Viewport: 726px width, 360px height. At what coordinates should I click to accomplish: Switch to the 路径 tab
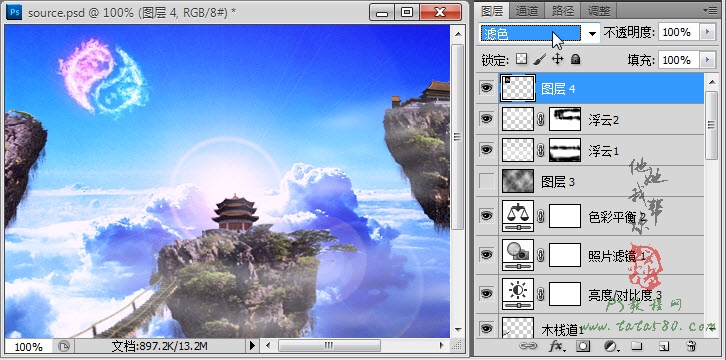coord(563,10)
